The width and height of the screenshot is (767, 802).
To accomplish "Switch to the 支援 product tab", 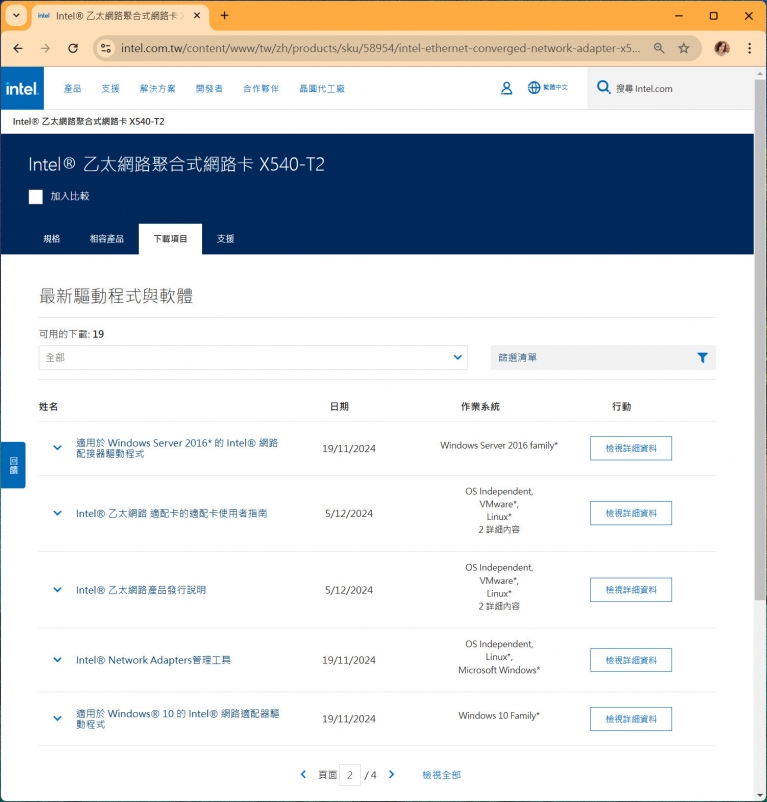I will tap(225, 239).
